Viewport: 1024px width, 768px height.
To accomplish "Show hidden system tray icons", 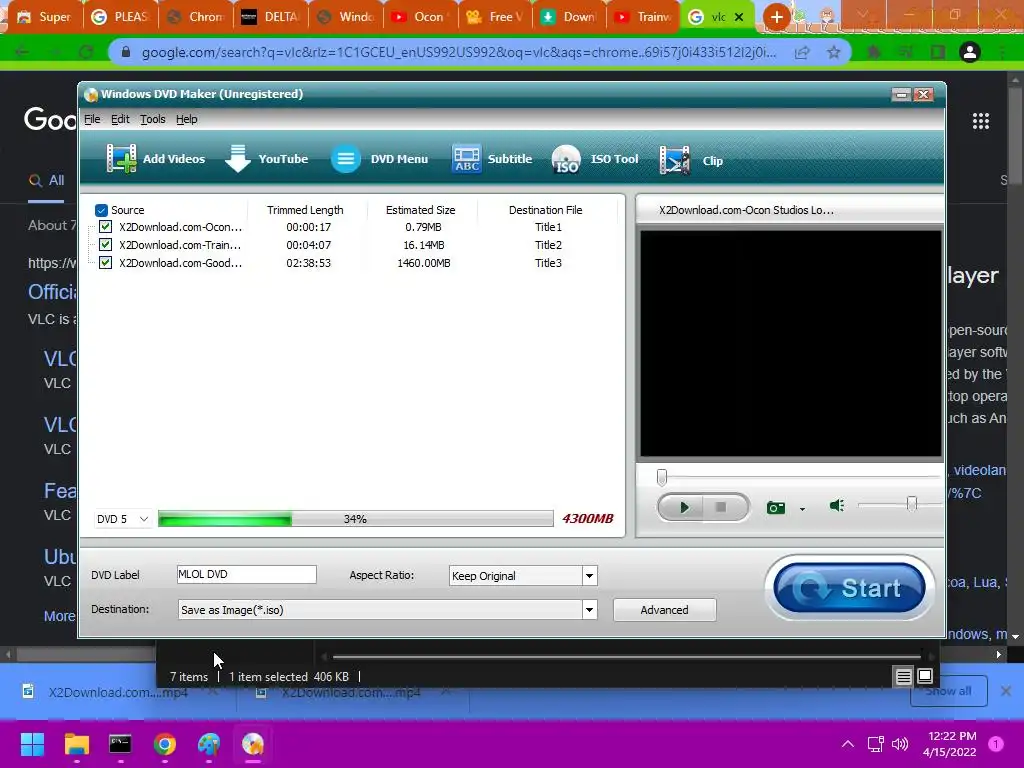I will click(x=848, y=744).
